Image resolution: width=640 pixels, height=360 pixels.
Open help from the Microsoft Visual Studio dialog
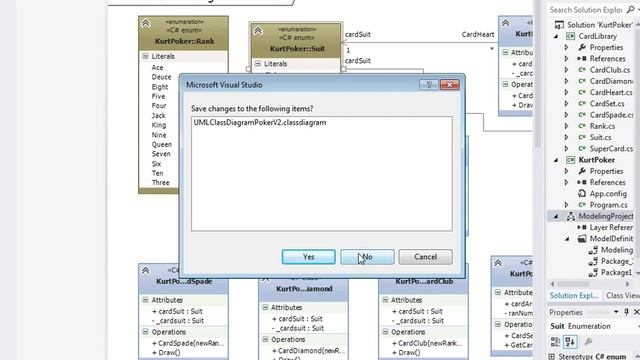coord(429,84)
